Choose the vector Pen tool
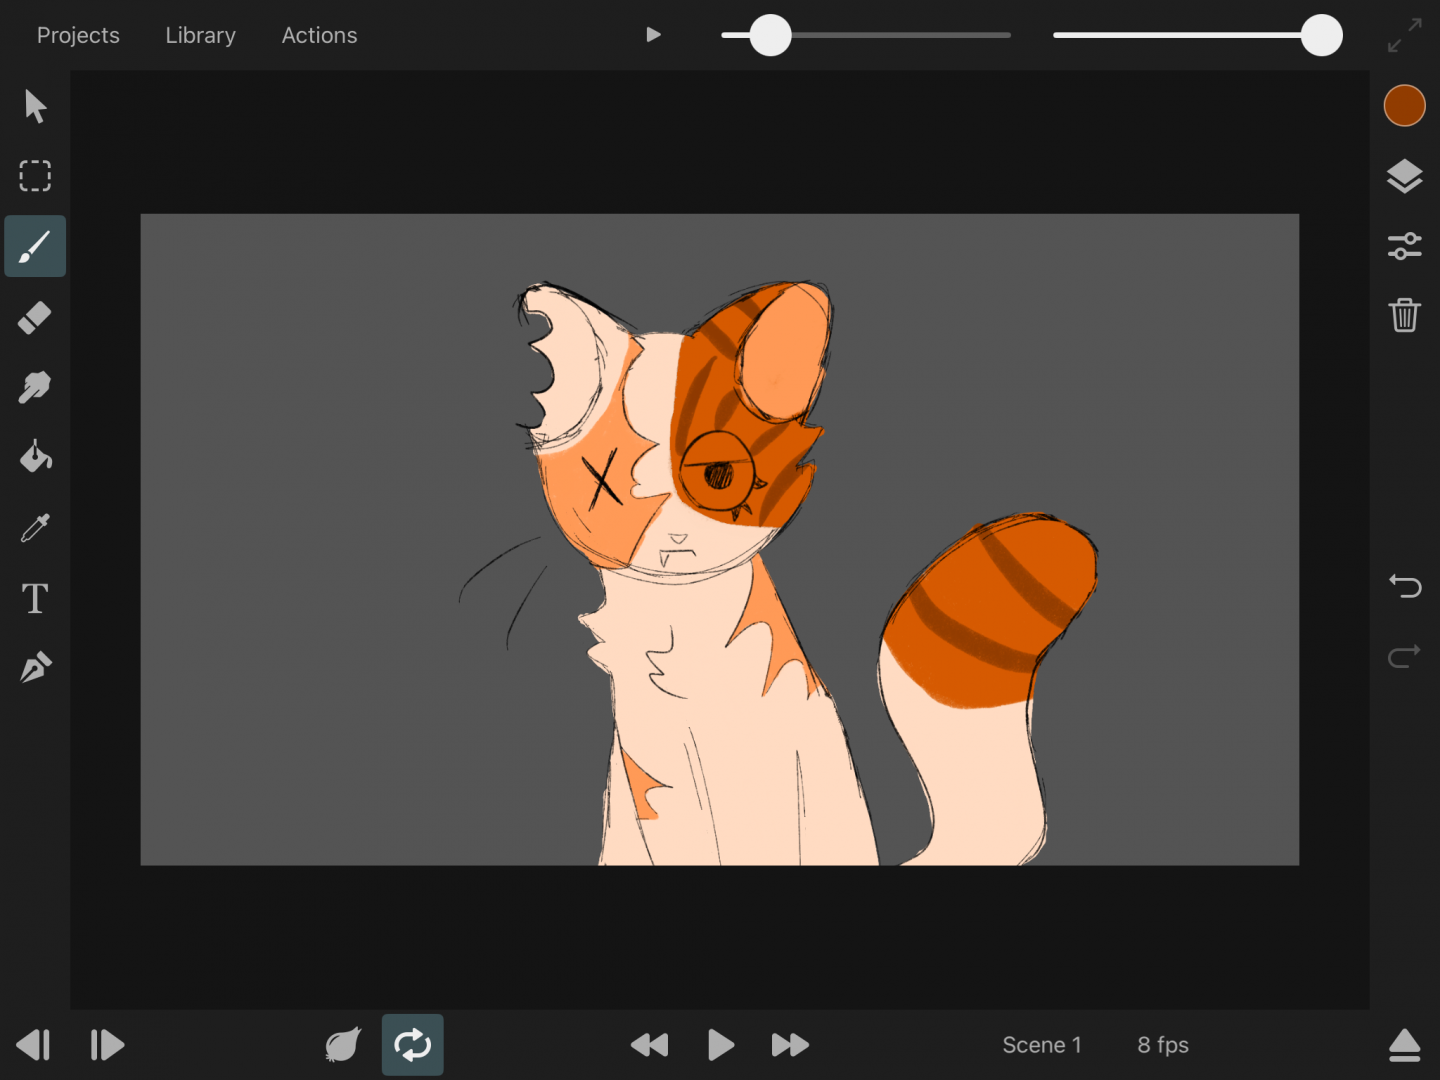Image resolution: width=1440 pixels, height=1080 pixels. point(35,667)
